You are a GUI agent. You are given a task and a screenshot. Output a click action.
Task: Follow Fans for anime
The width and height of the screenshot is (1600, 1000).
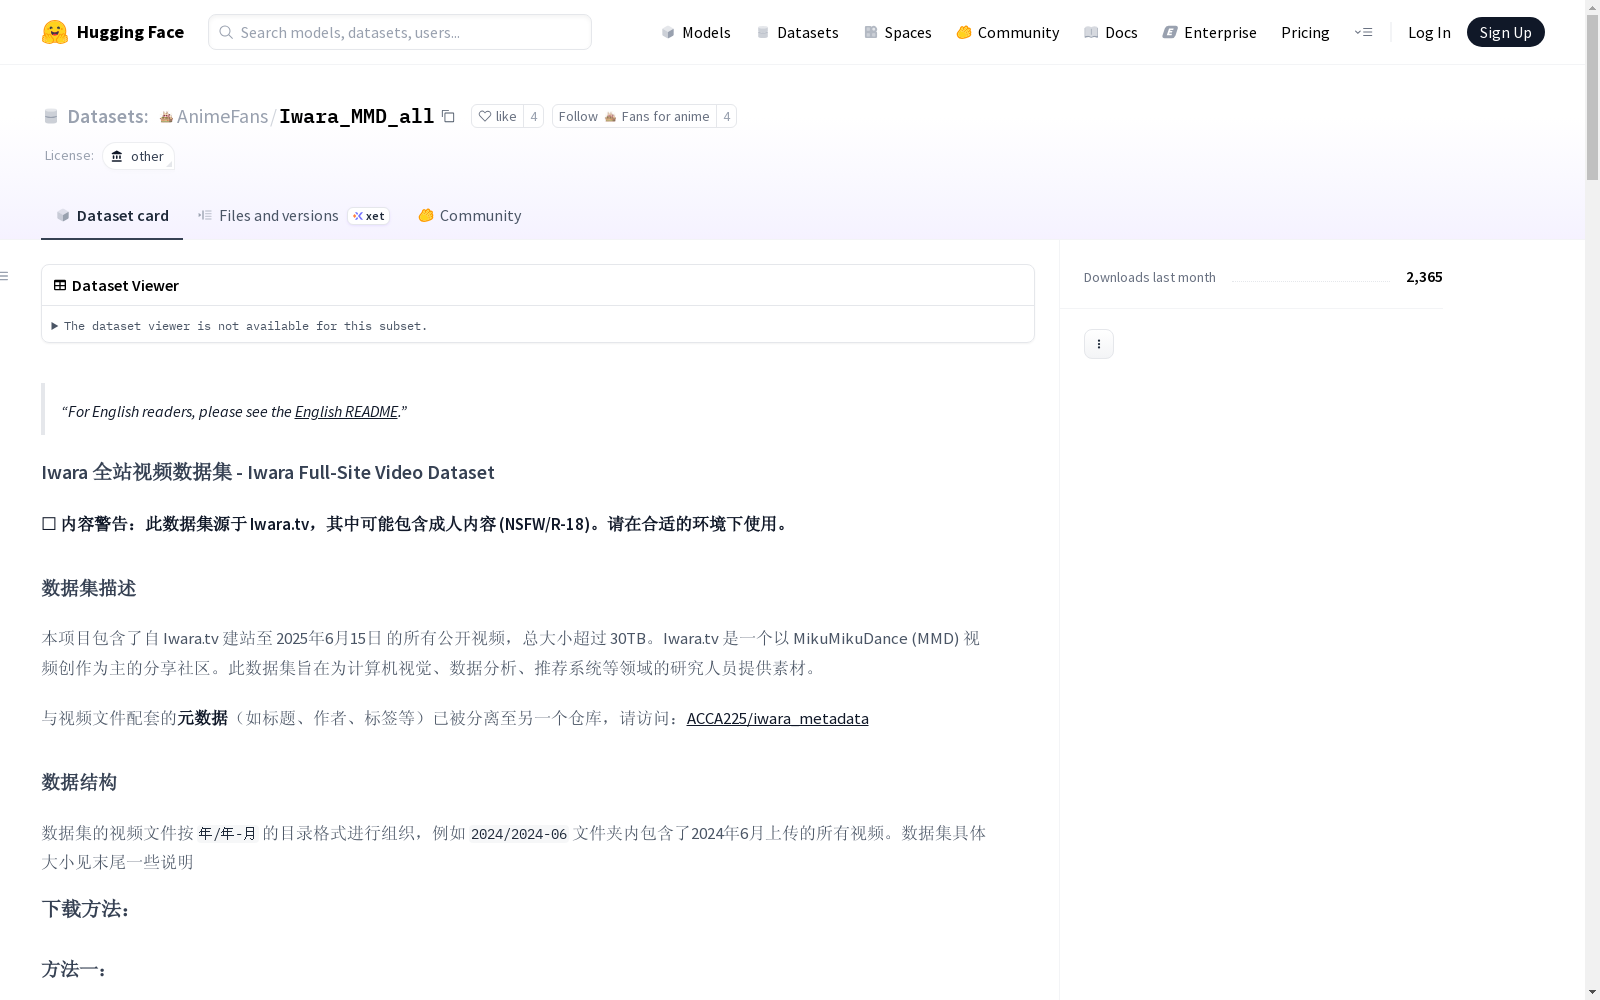click(634, 116)
